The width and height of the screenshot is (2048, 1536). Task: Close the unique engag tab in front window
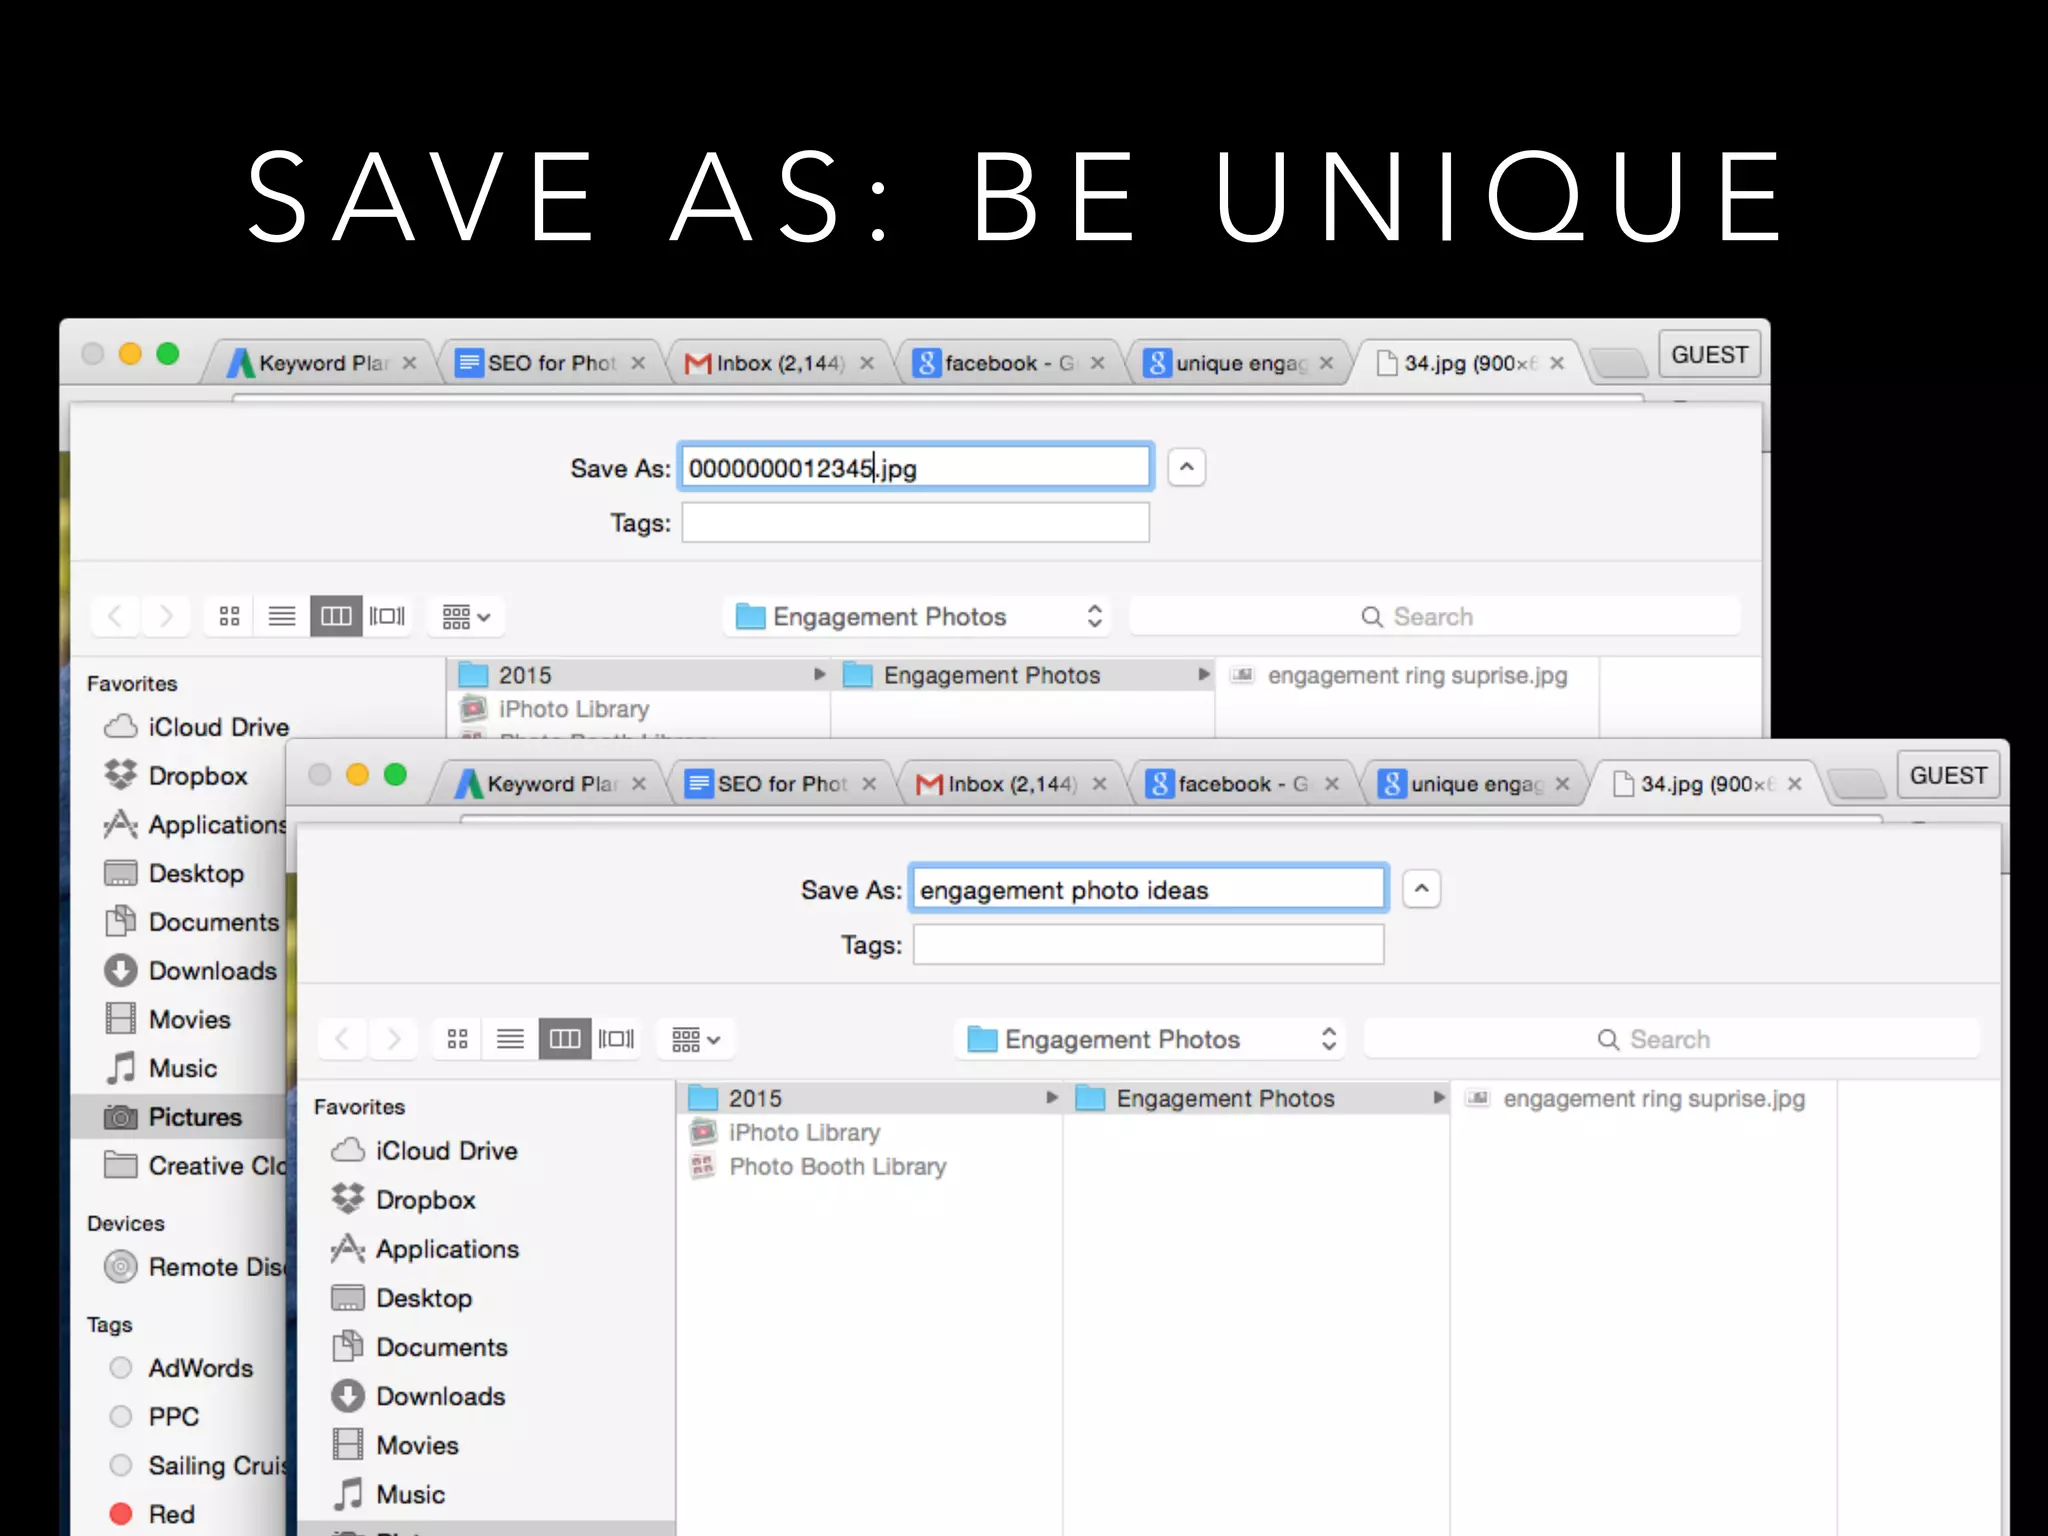1563,784
